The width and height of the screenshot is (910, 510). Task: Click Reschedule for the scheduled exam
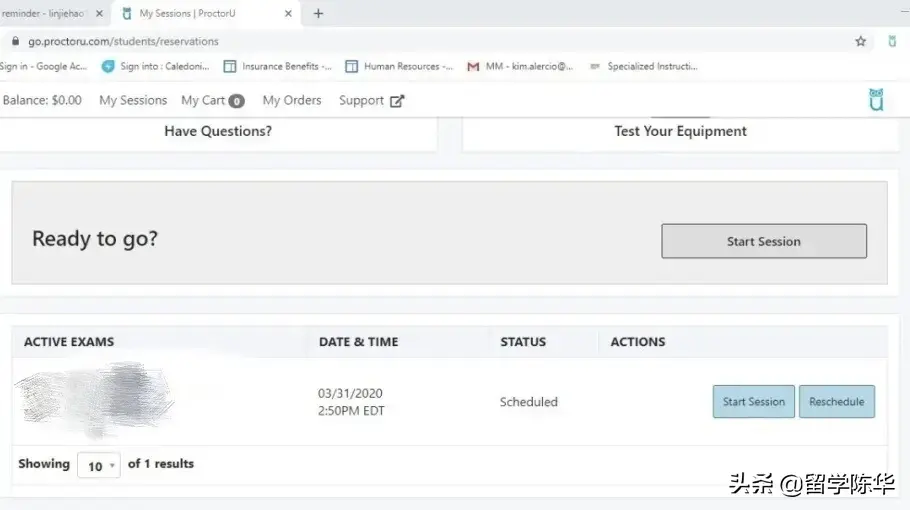click(836, 402)
